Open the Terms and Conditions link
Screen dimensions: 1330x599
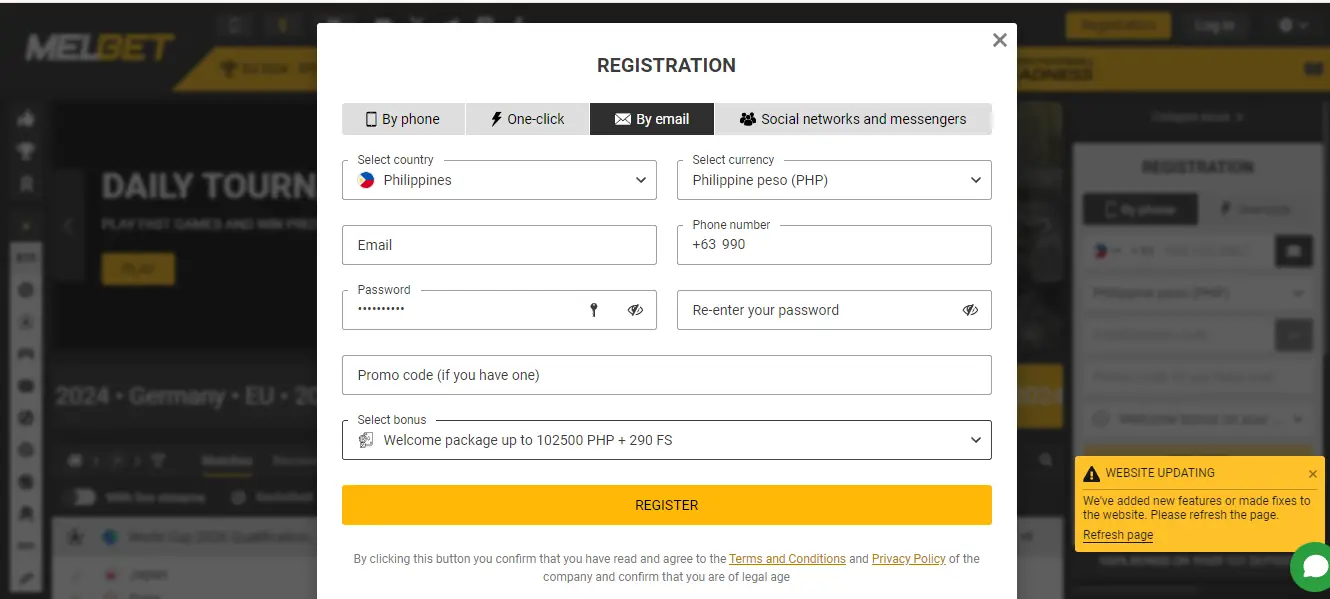coord(787,559)
